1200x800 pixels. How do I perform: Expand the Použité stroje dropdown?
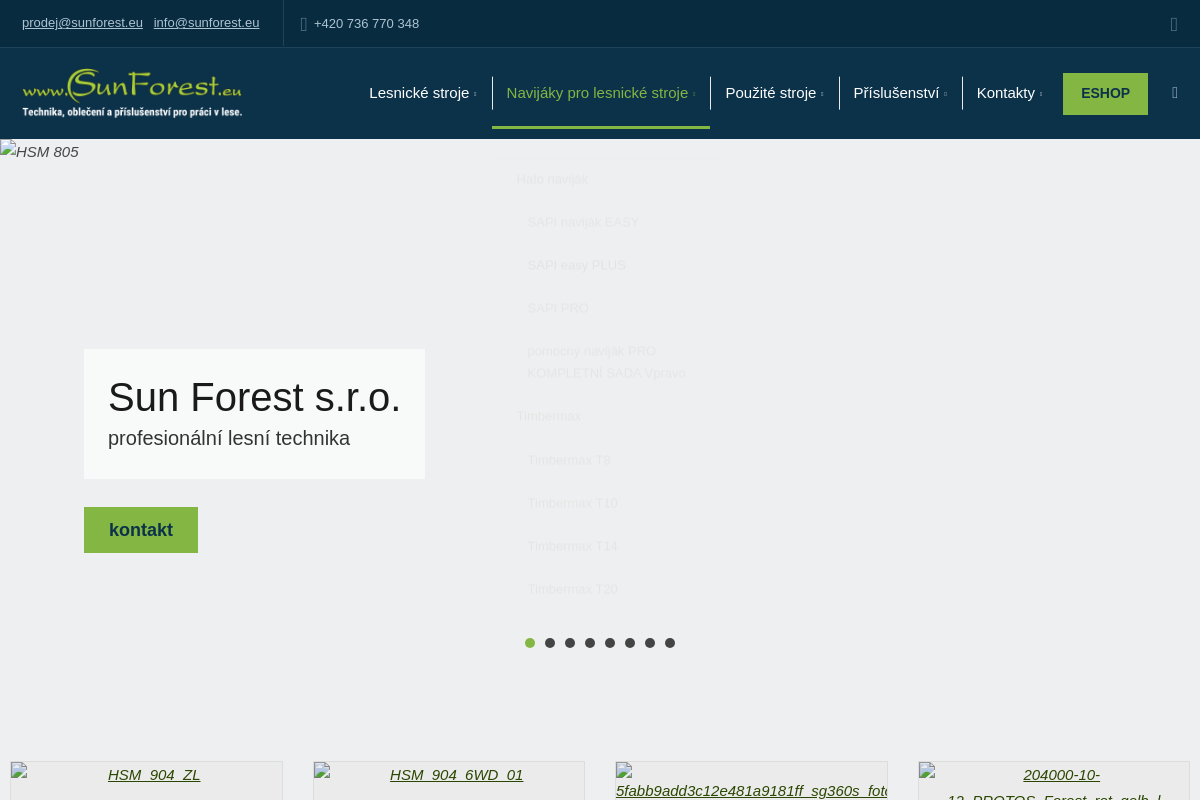click(774, 93)
